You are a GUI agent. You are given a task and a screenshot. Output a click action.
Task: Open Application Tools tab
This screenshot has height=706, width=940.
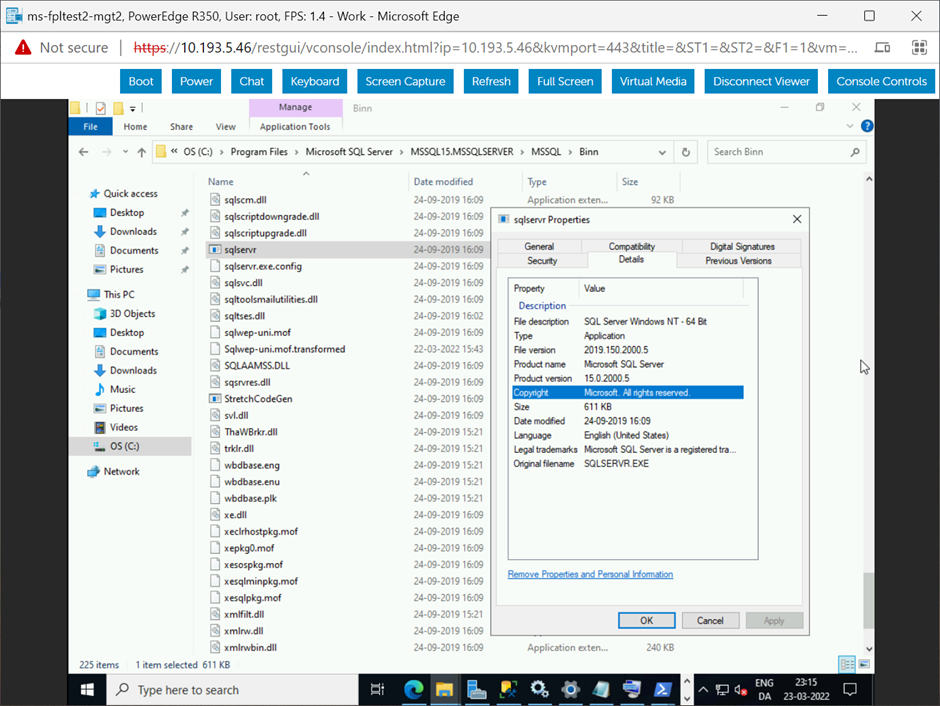(x=295, y=126)
